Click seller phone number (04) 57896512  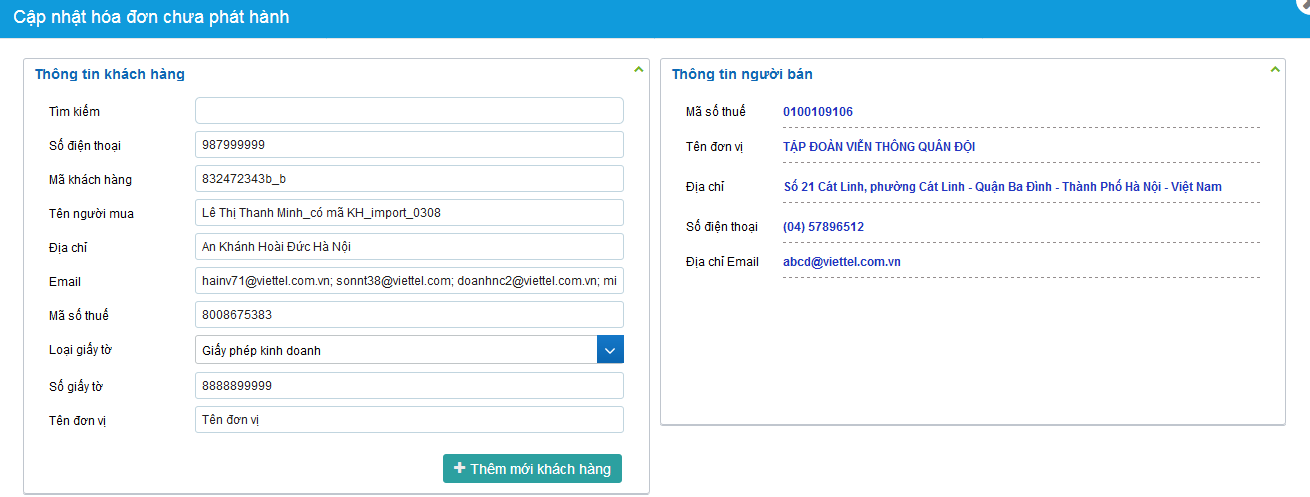(x=823, y=227)
